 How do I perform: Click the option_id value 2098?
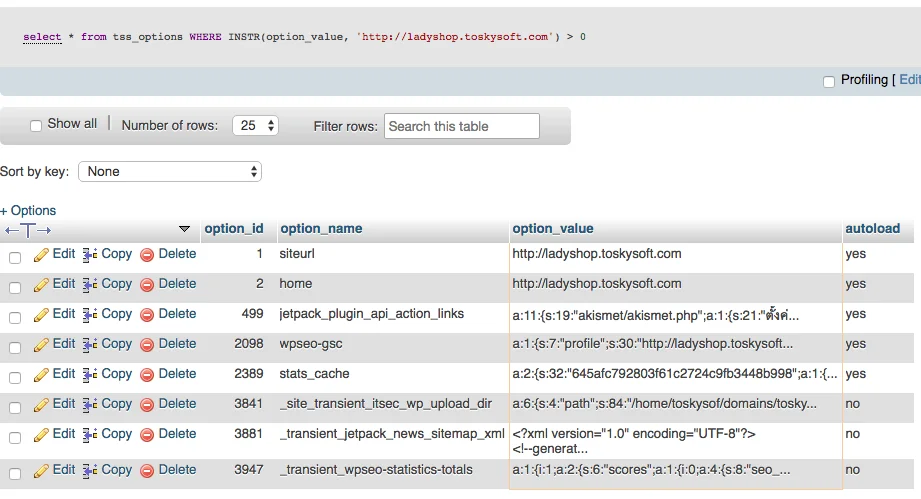tap(248, 343)
